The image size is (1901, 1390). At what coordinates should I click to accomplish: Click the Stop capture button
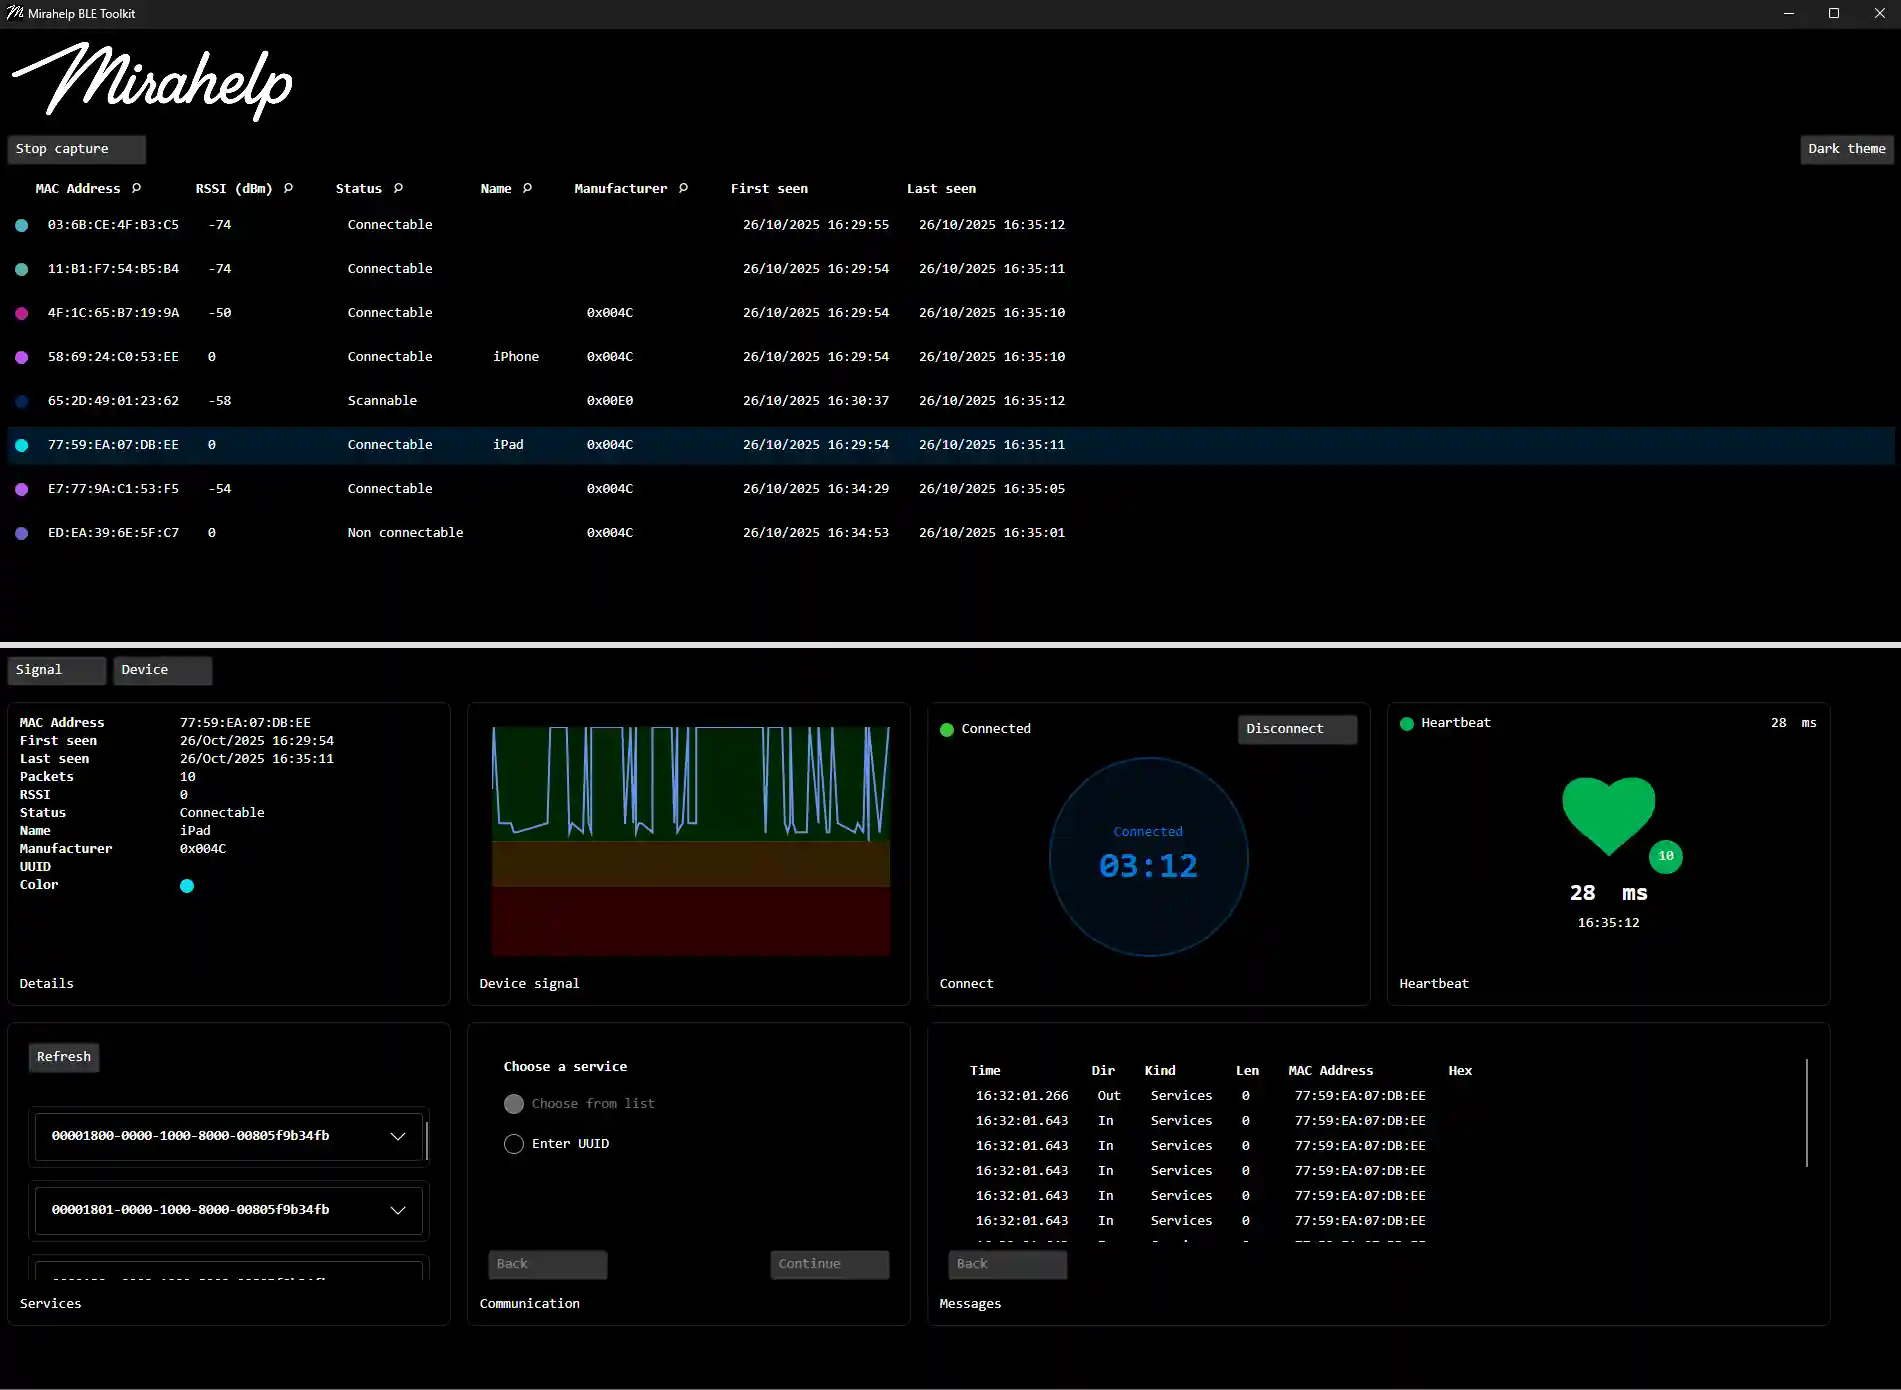(77, 149)
